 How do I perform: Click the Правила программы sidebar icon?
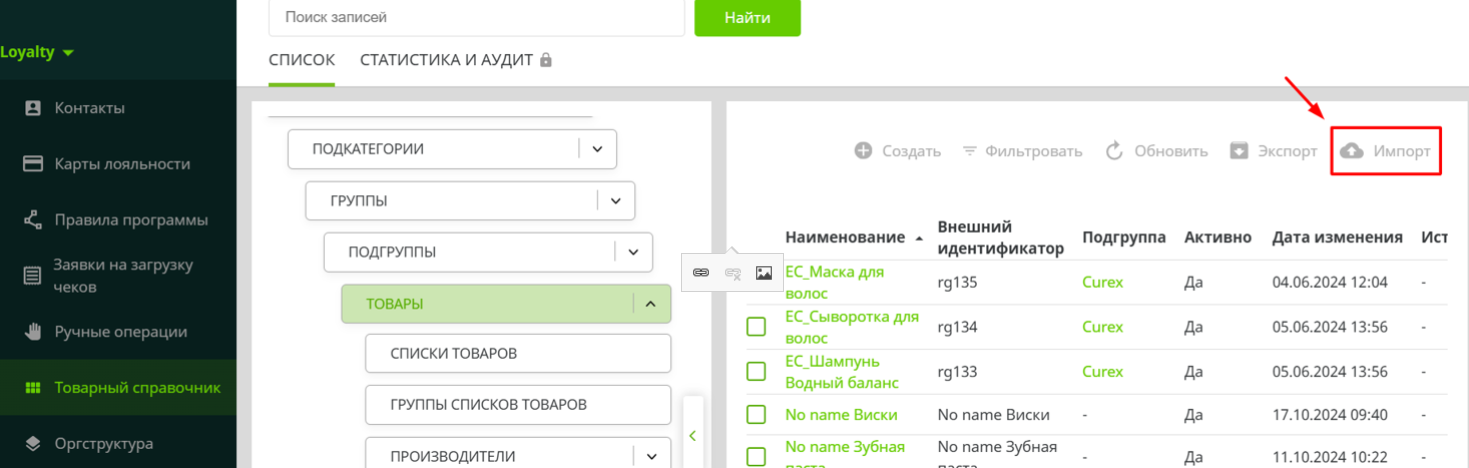[x=33, y=220]
